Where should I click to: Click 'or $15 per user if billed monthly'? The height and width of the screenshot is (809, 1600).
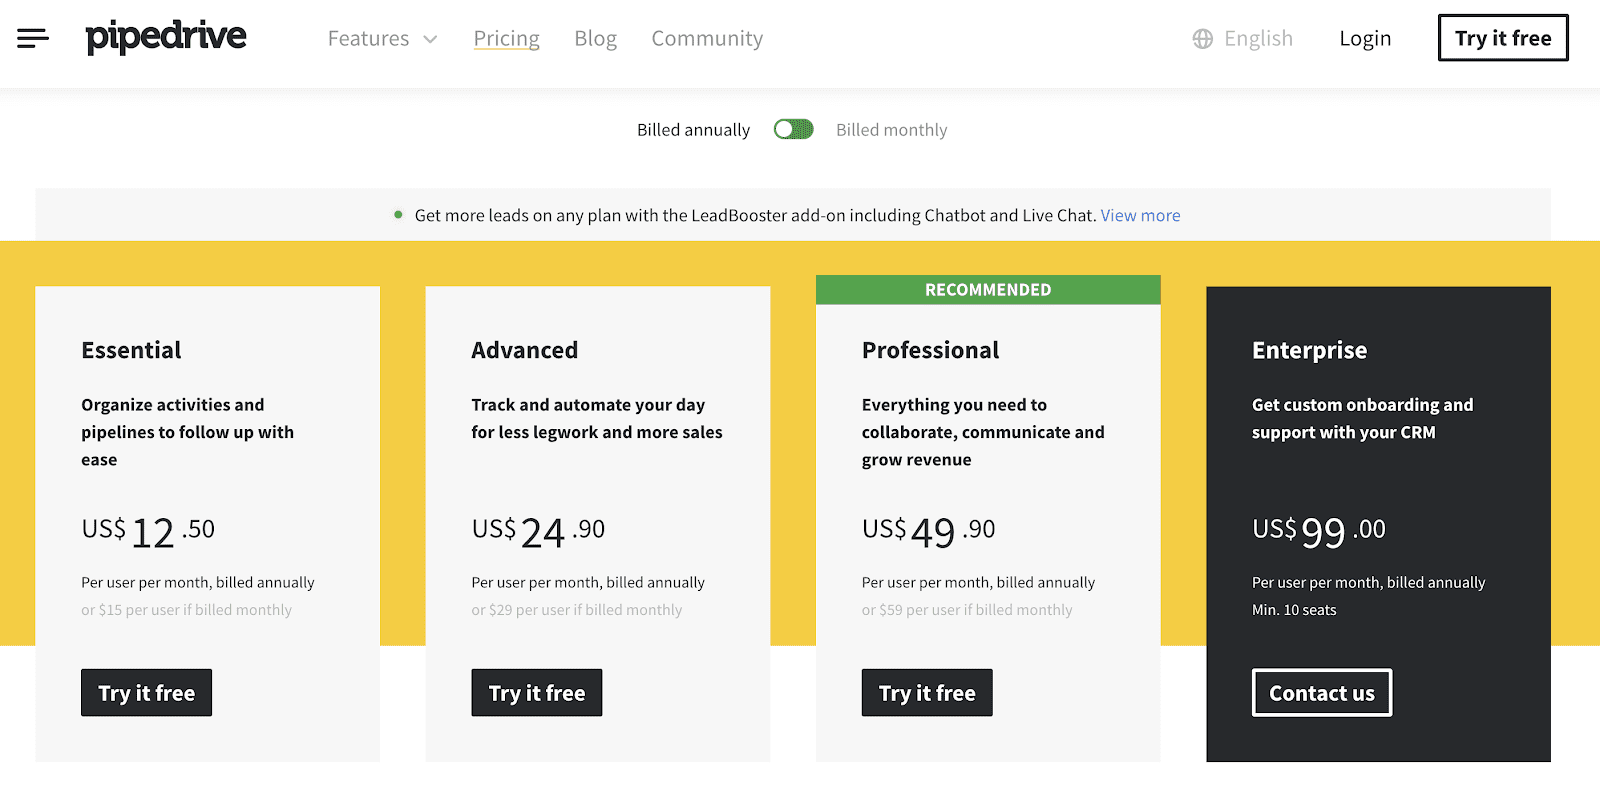click(187, 610)
